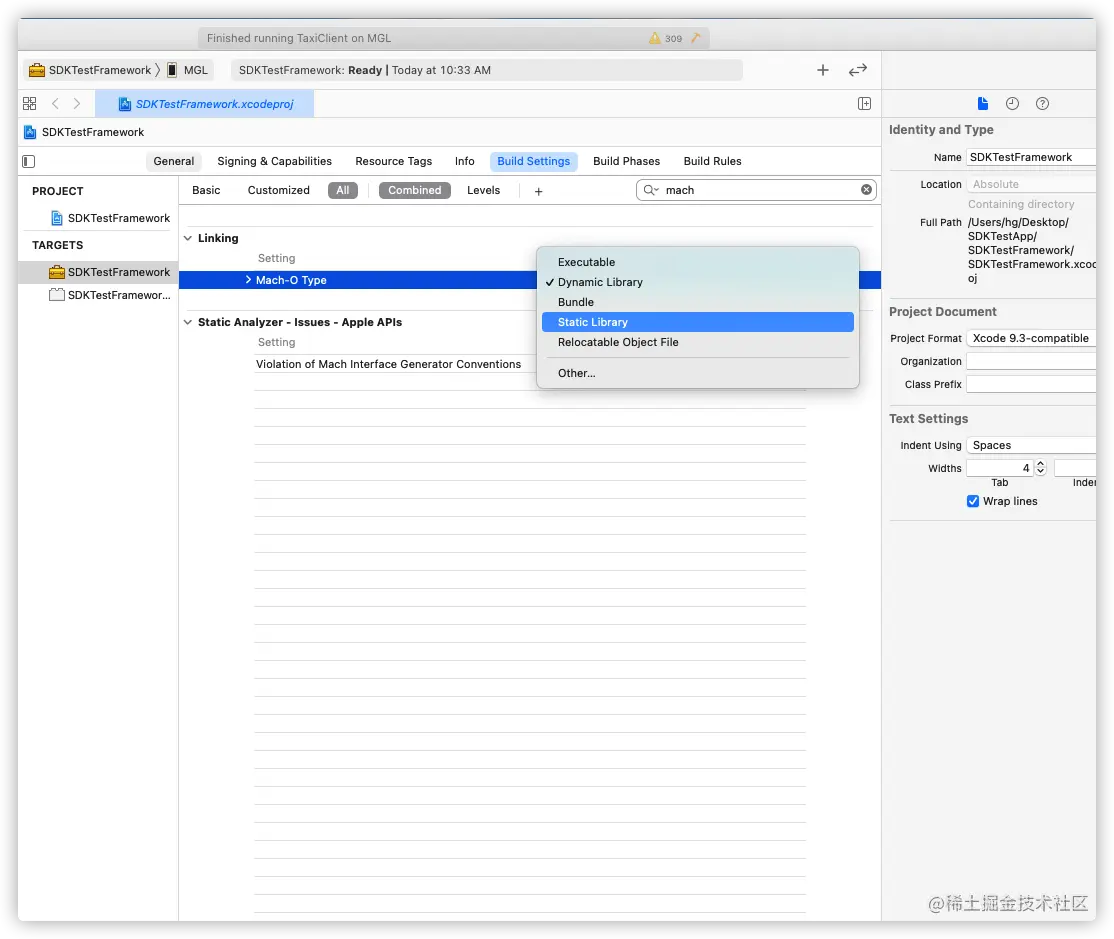Choose Relocatable Object File option

tap(697, 342)
